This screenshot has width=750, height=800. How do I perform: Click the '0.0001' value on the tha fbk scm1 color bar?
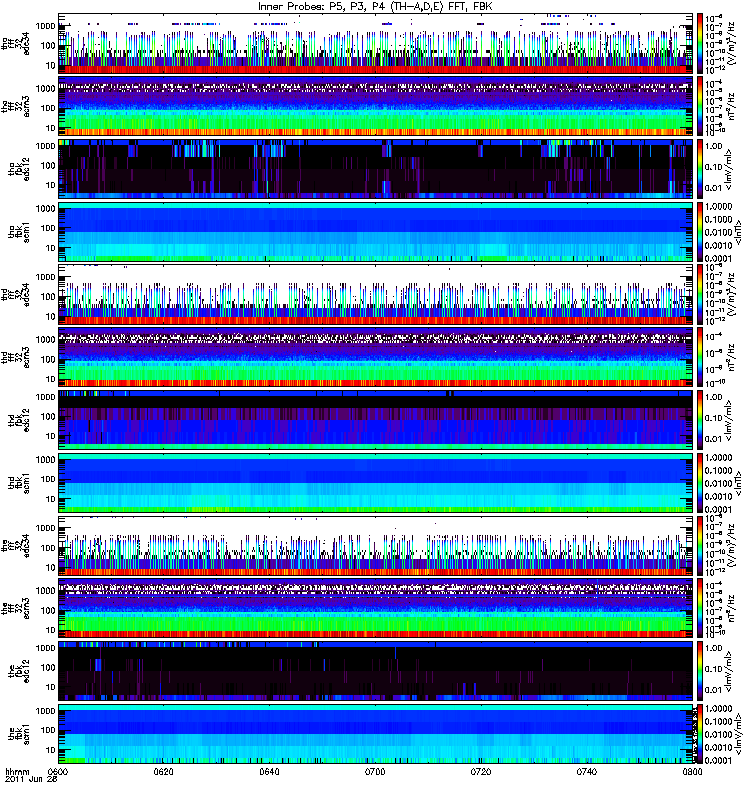coord(718,258)
